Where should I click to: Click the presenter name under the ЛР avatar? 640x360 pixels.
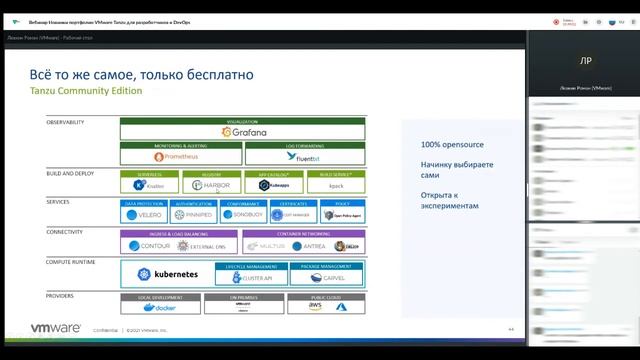click(x=586, y=88)
